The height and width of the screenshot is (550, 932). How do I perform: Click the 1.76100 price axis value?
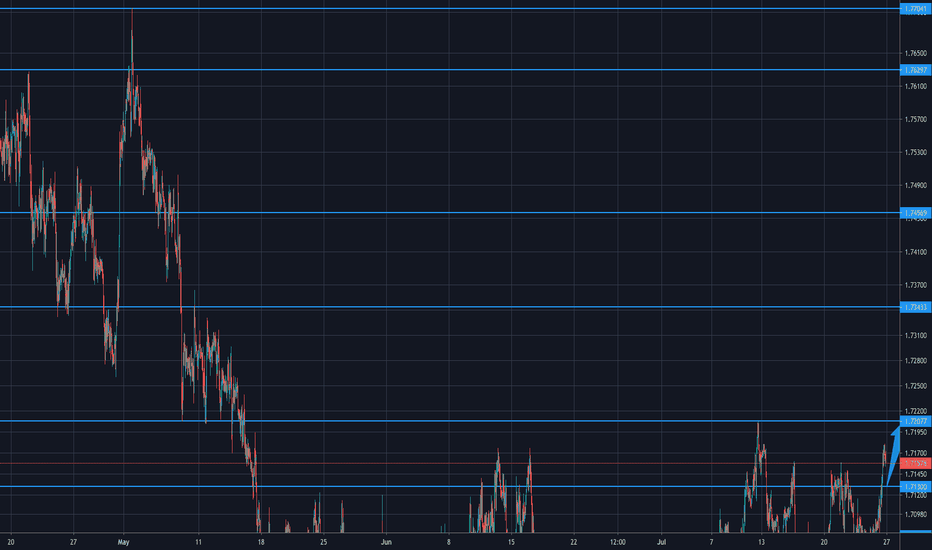pyautogui.click(x=915, y=86)
